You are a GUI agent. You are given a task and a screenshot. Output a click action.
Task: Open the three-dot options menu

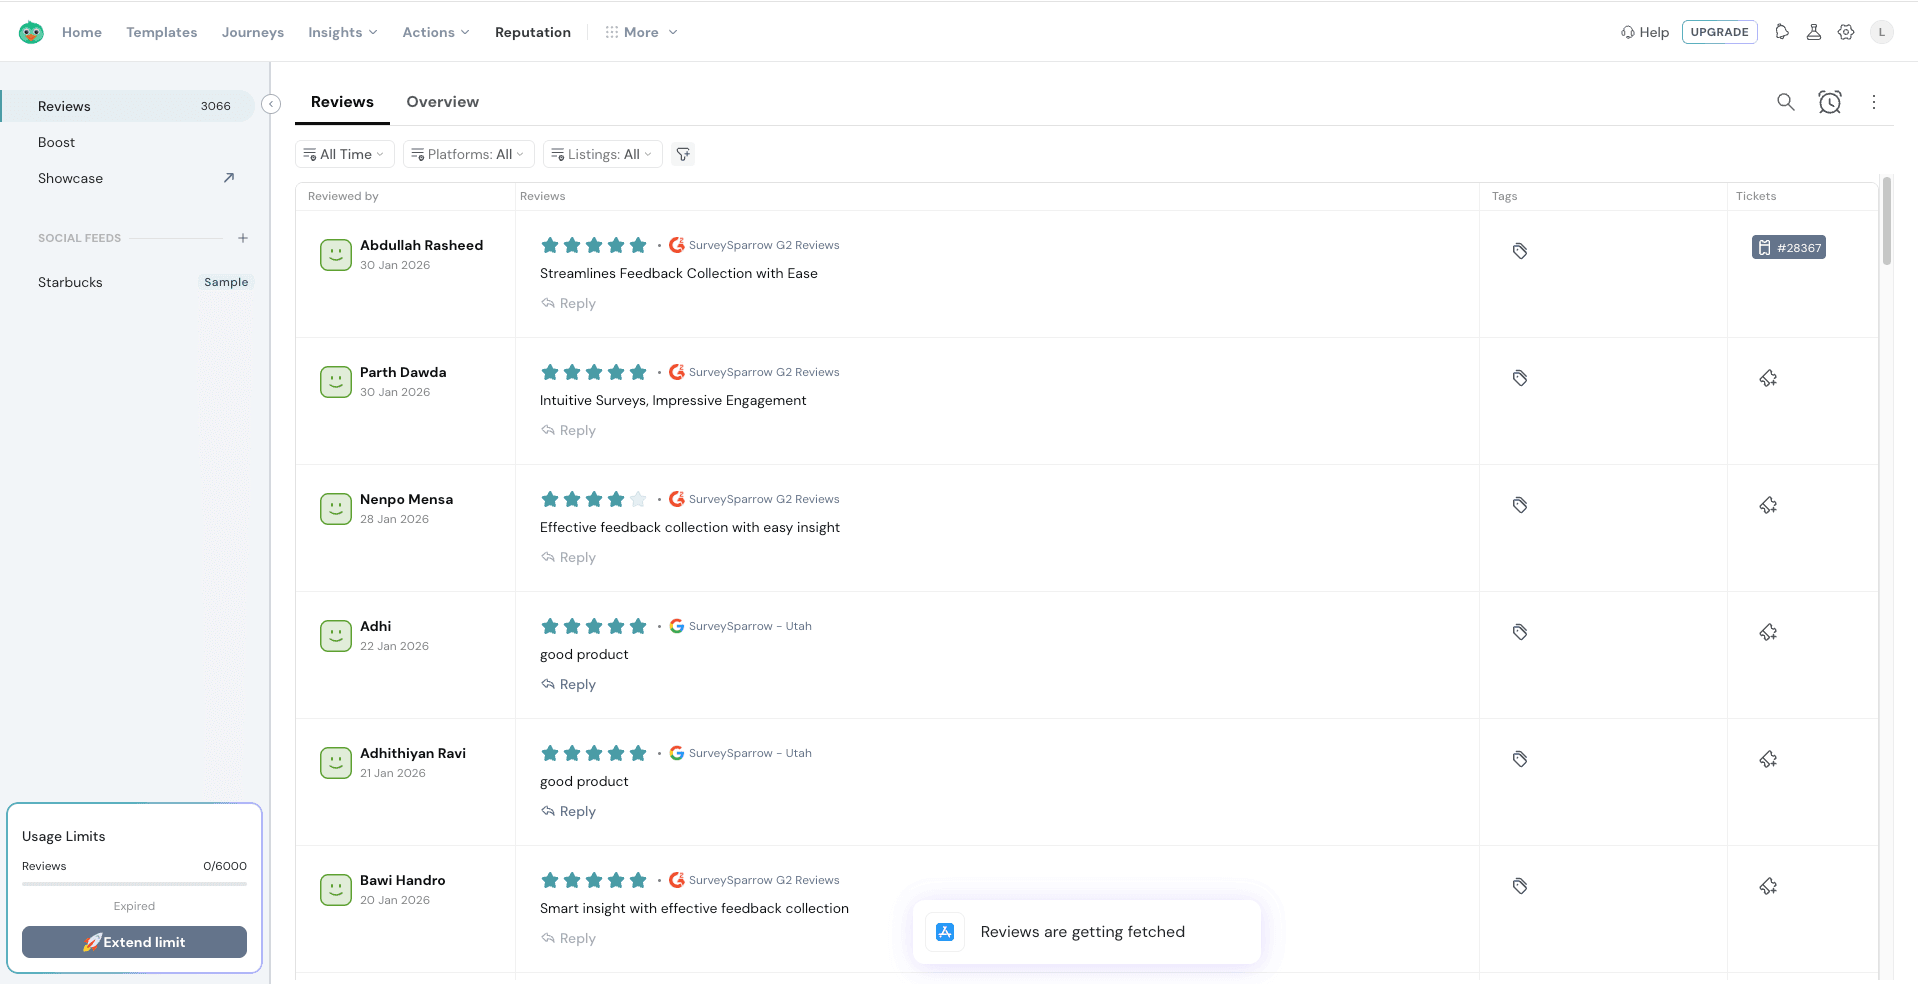coord(1874,102)
